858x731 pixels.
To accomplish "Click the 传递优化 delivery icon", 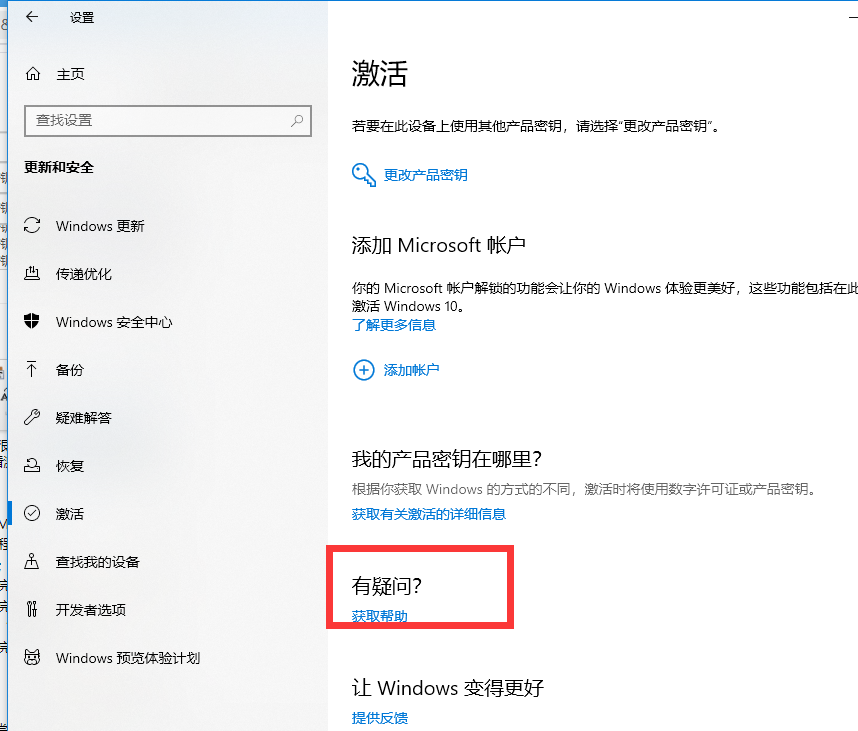I will click(32, 274).
